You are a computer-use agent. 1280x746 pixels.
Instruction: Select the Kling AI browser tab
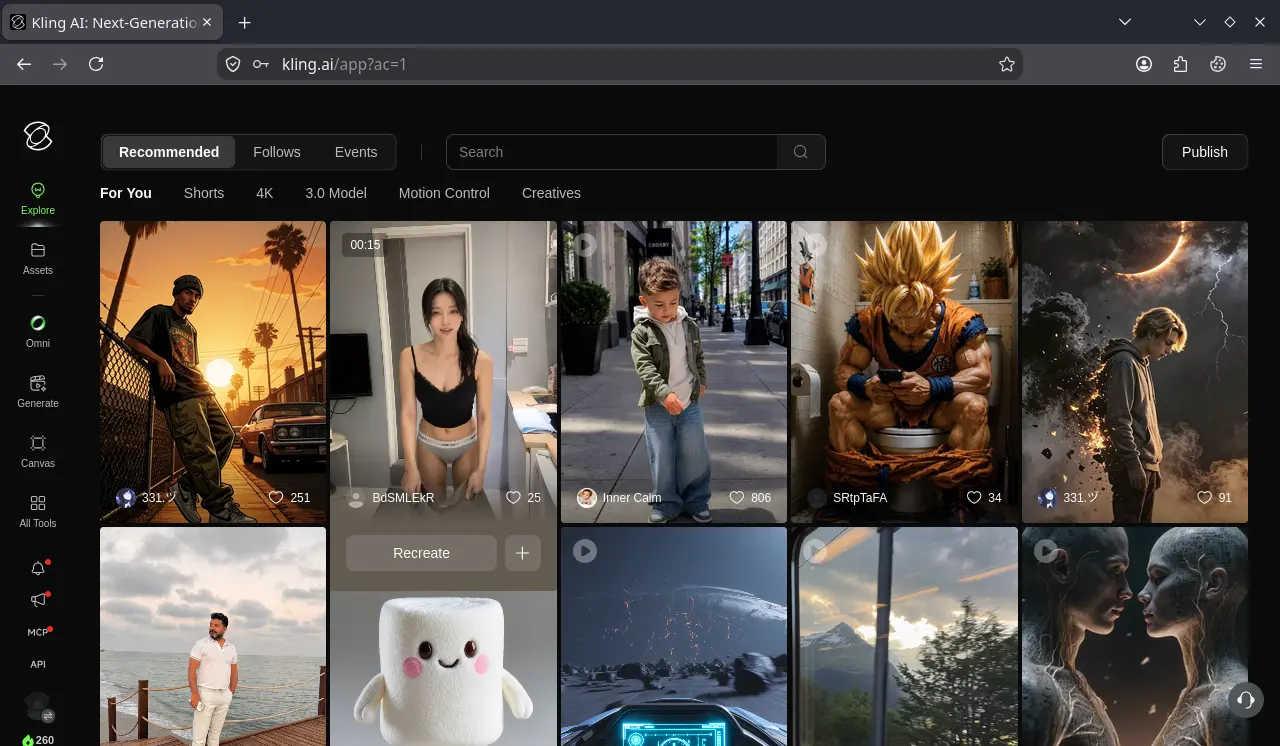point(113,22)
